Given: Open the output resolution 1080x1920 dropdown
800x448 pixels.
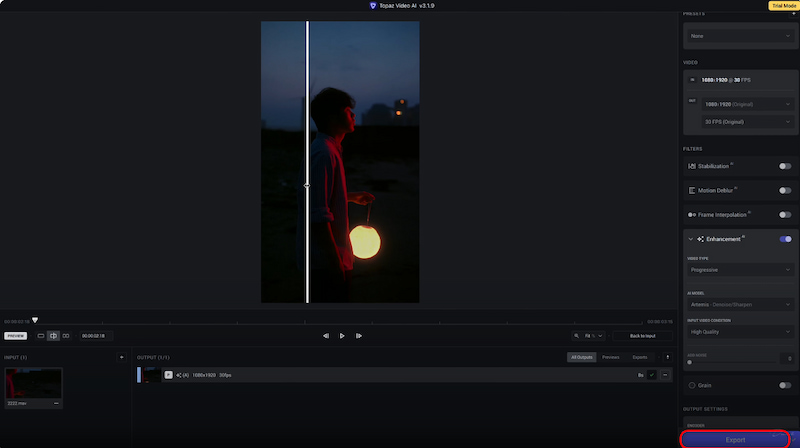Looking at the screenshot, I should tap(747, 104).
